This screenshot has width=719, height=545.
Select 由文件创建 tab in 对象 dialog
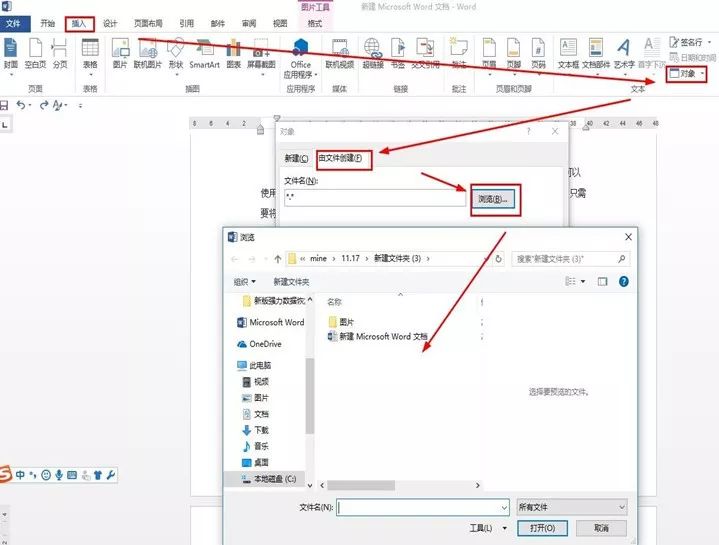[340, 159]
